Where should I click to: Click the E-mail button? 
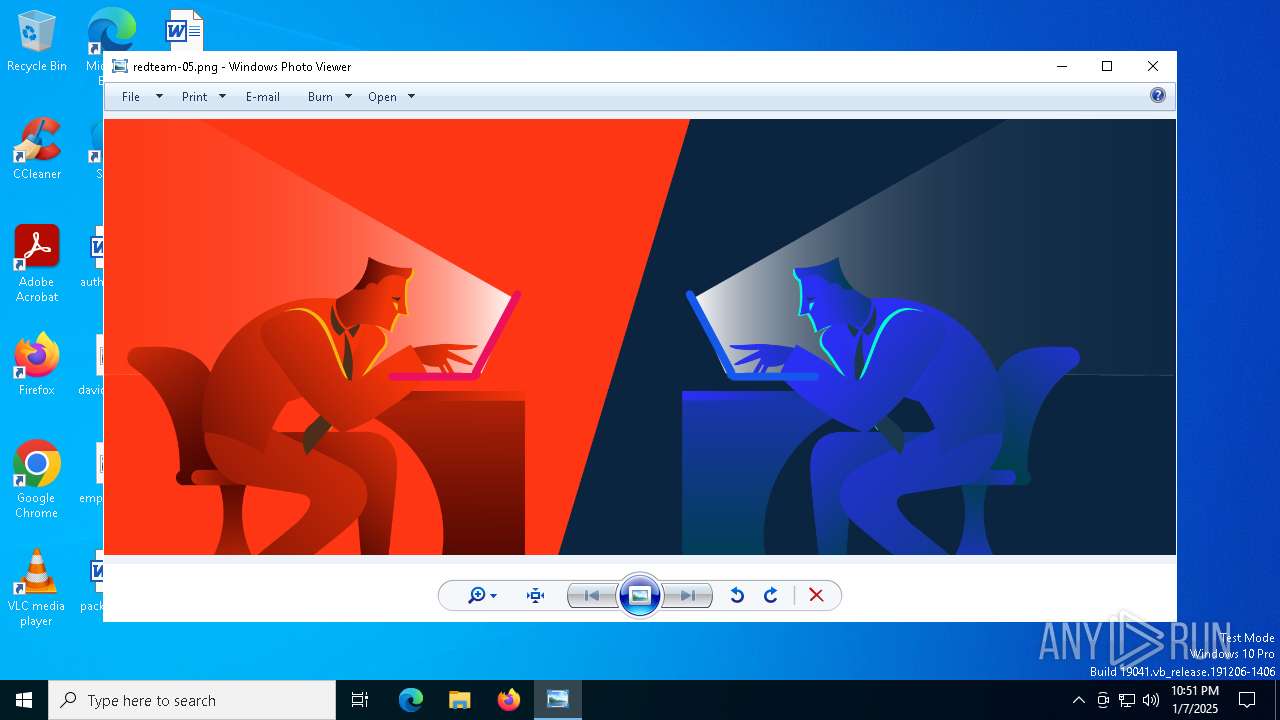pyautogui.click(x=263, y=97)
